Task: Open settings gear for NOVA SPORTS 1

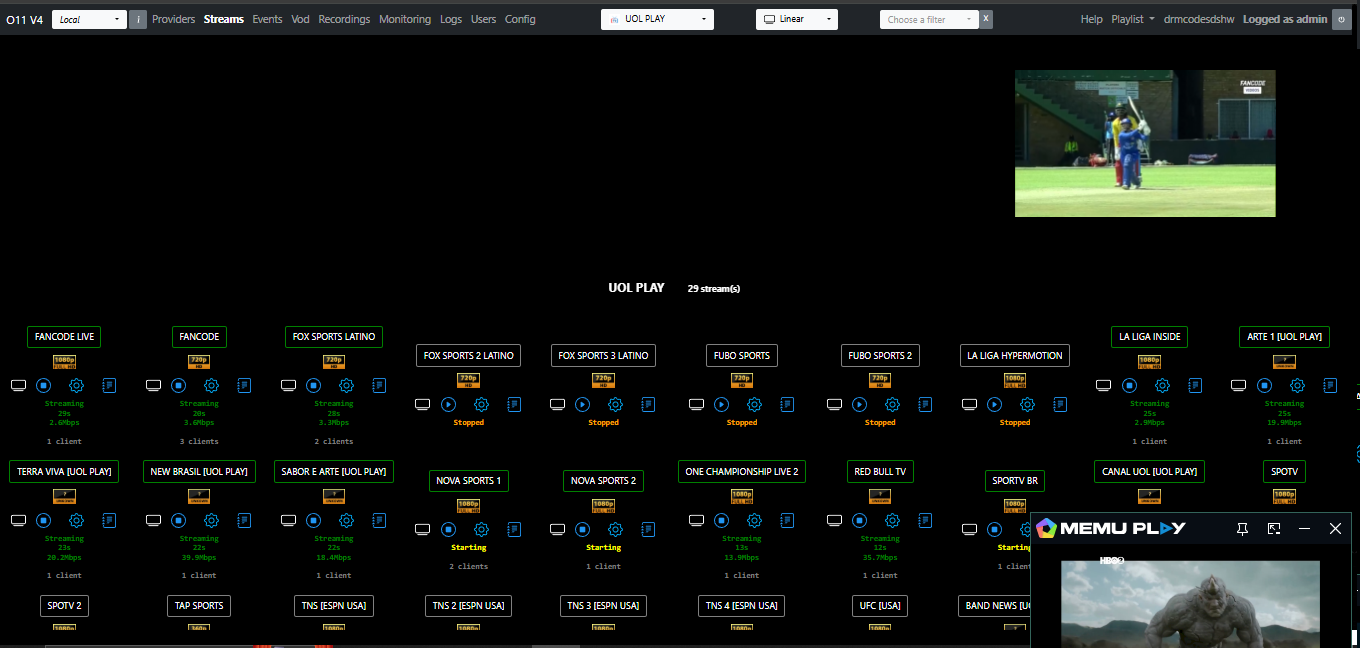Action: (481, 529)
